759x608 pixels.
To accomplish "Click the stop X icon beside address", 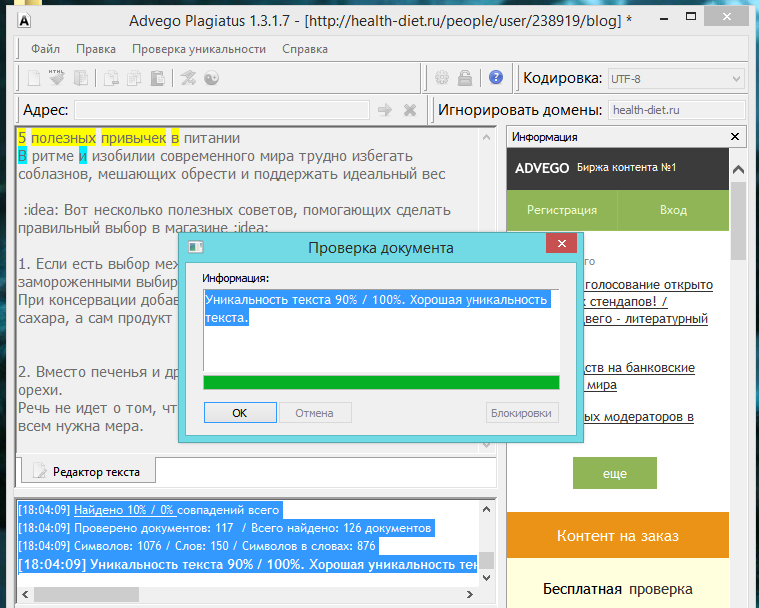I will [x=409, y=110].
